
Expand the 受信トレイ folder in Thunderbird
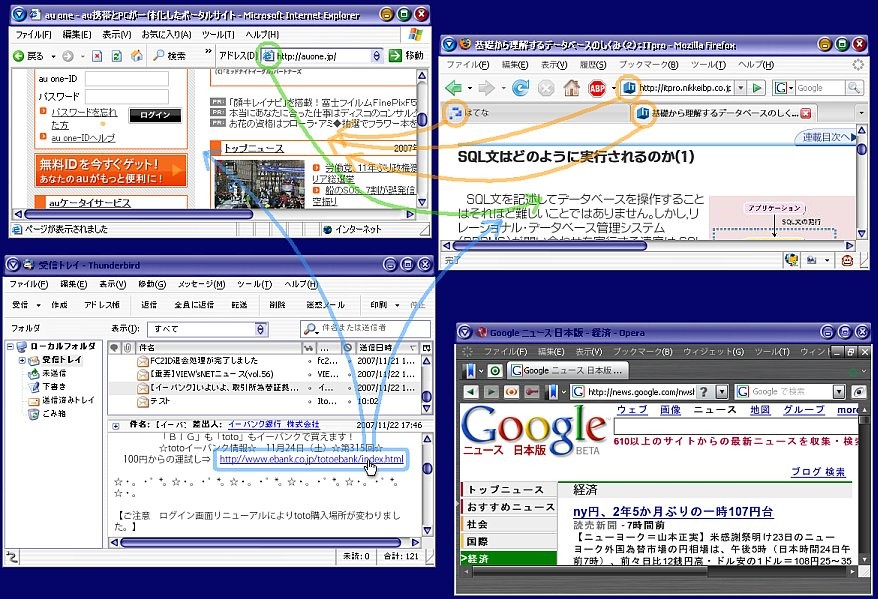point(22,360)
